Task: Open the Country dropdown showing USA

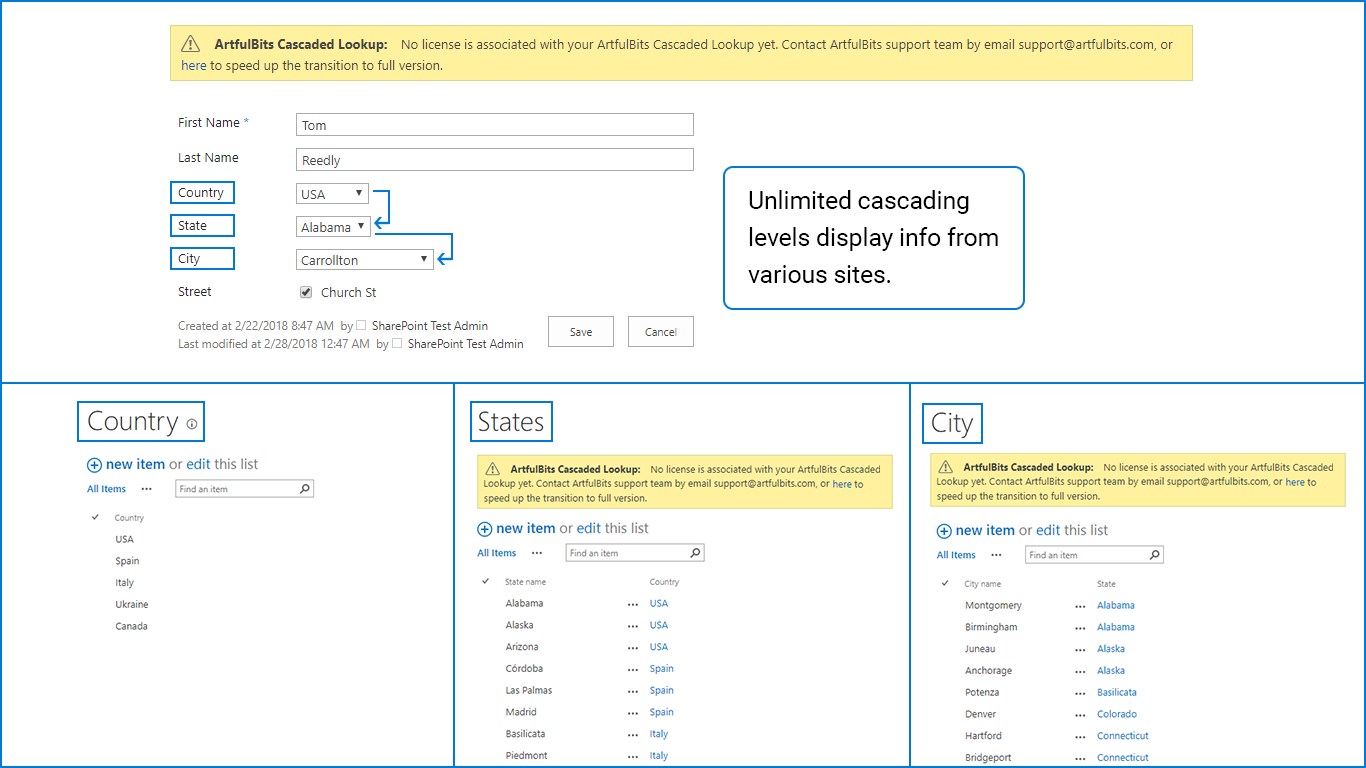Action: [x=333, y=194]
